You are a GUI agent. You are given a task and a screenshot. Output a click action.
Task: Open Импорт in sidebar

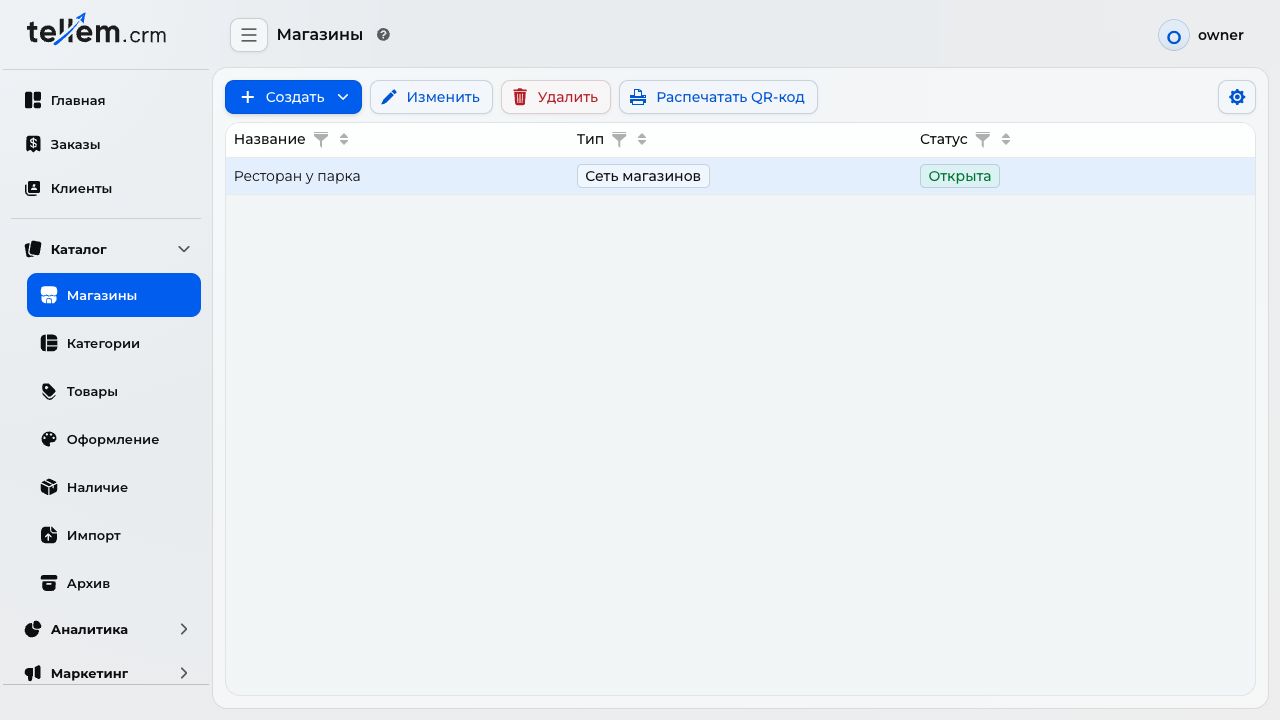coord(114,535)
